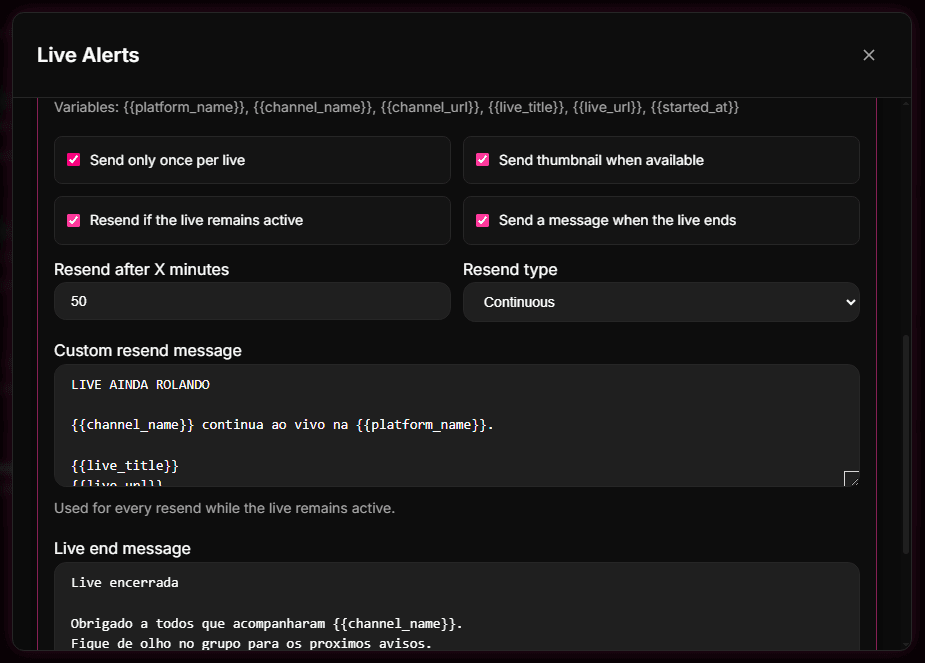Open the Resend type dropdown

point(661,302)
